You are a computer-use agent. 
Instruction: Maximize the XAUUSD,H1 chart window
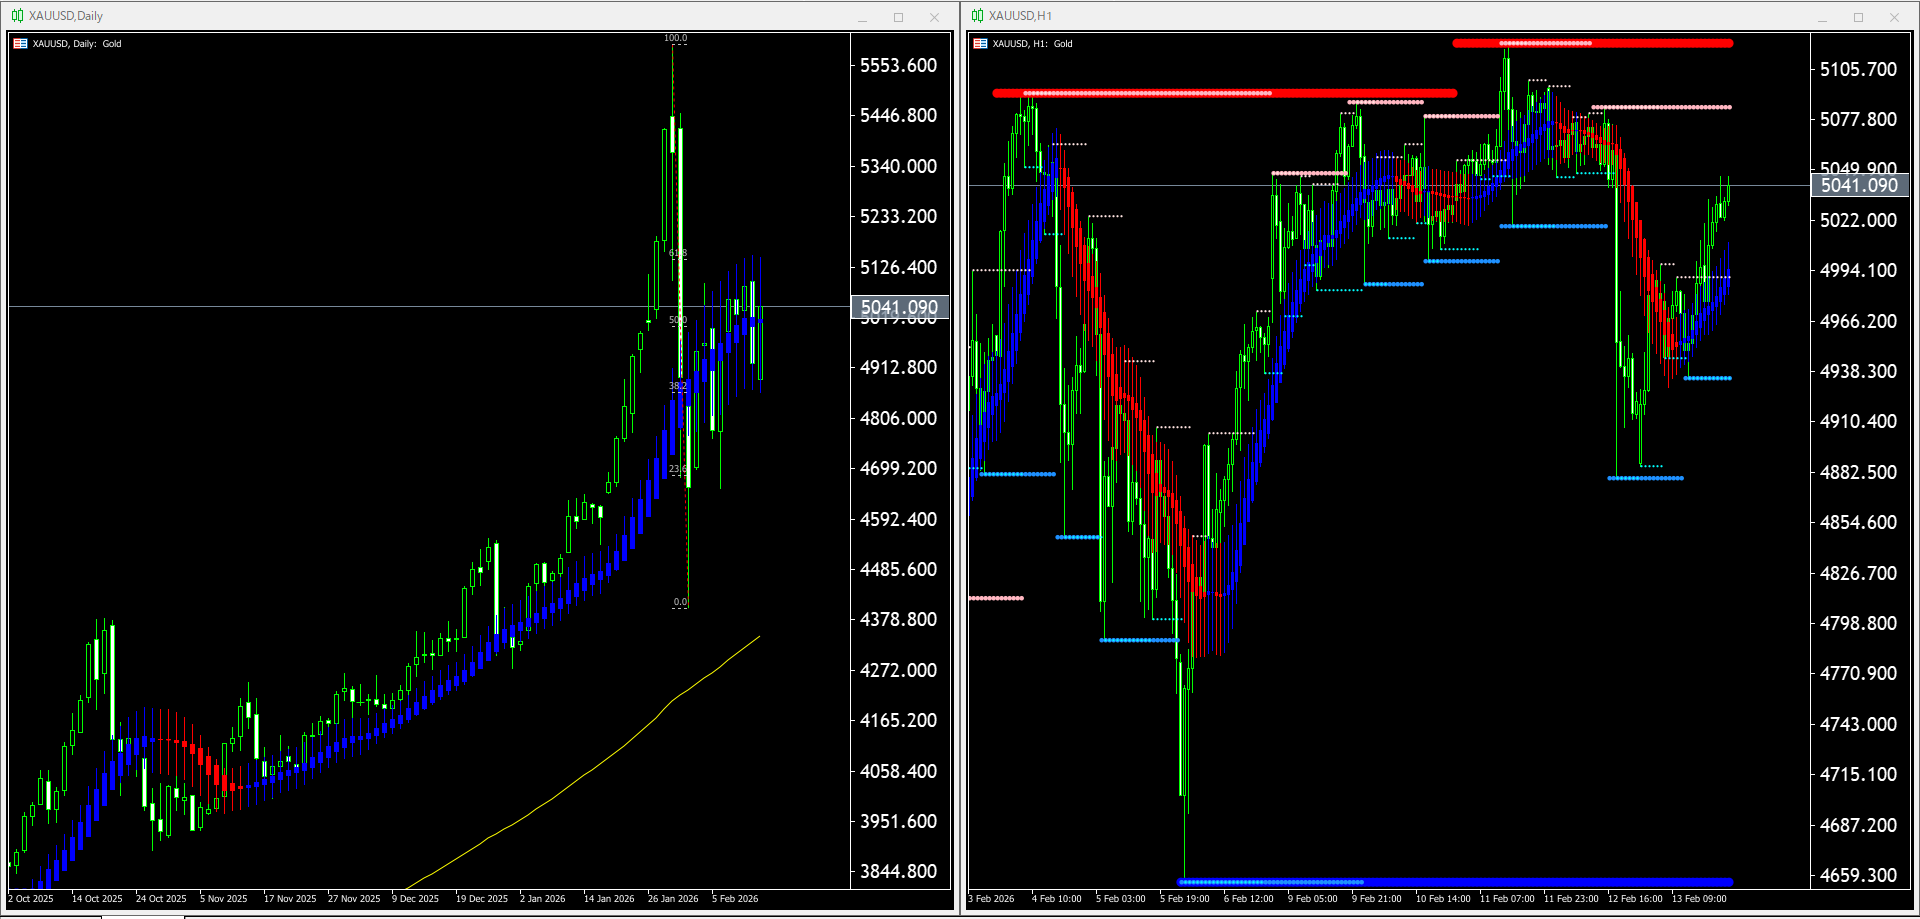(1858, 17)
